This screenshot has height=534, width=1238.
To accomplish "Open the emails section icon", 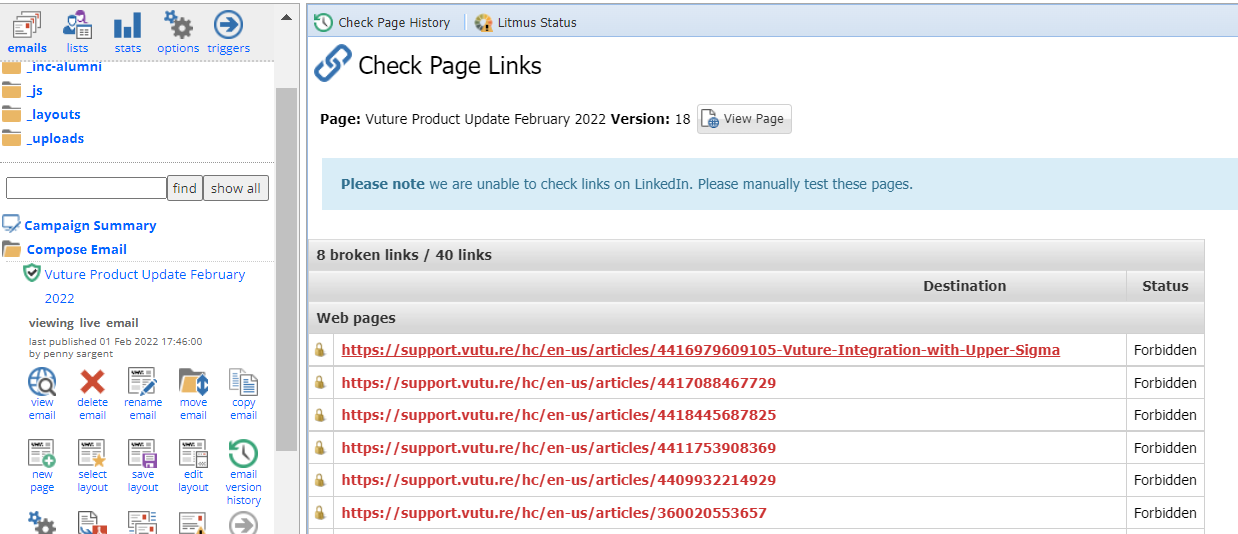I will pos(27,24).
